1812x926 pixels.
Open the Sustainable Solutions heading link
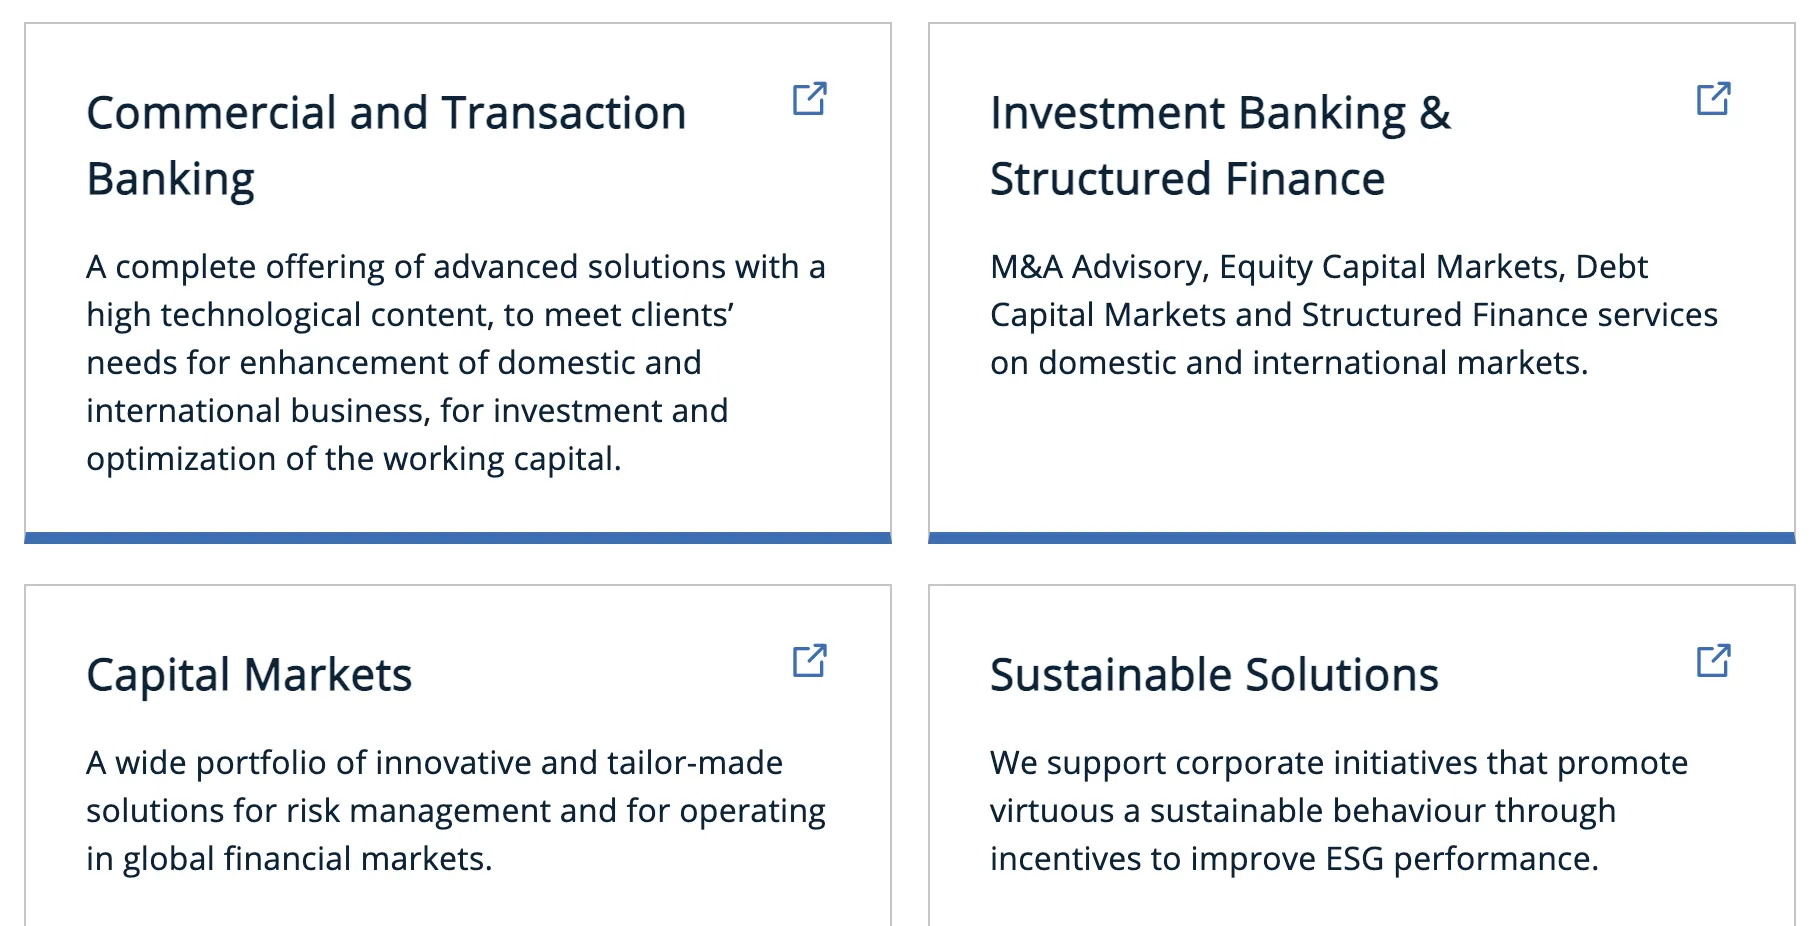click(x=1214, y=675)
